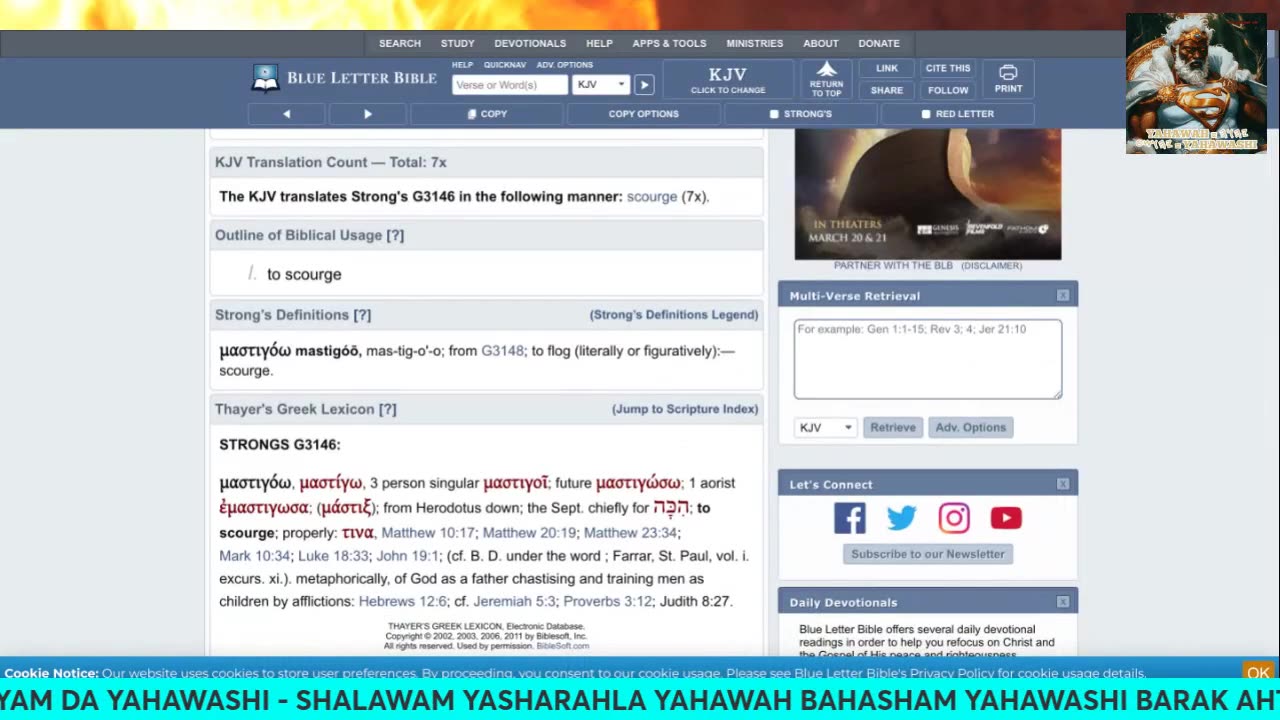Open the Hebrews 12:6 reference
Viewport: 1280px width, 720px height.
coord(402,602)
